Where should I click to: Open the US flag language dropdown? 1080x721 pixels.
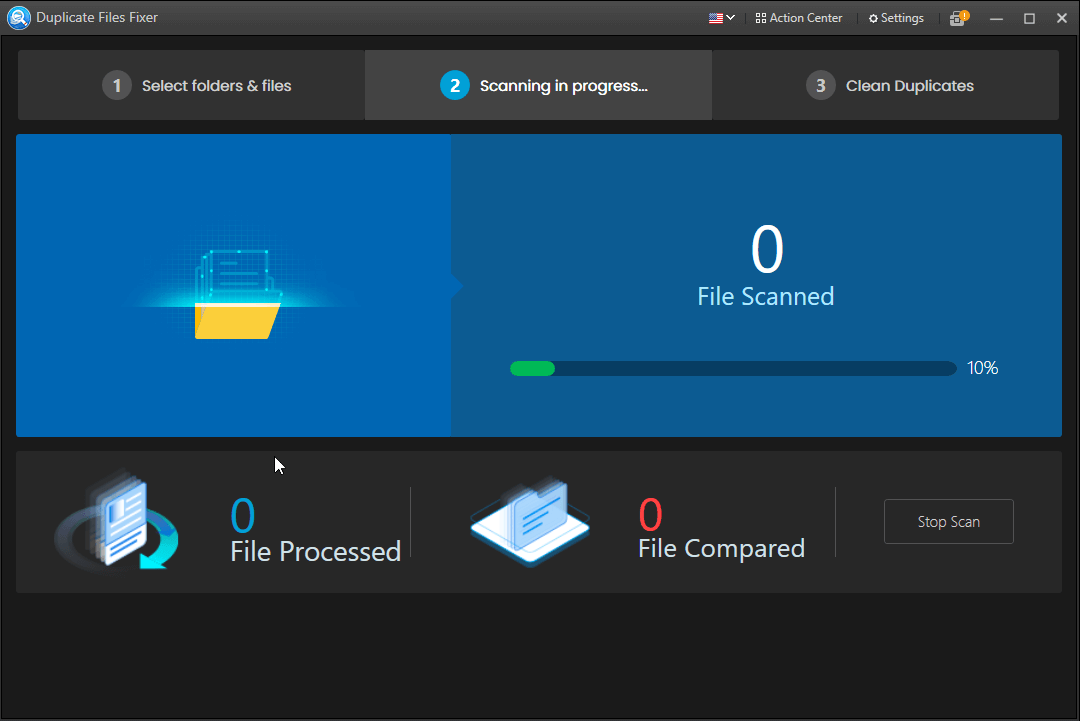point(721,18)
